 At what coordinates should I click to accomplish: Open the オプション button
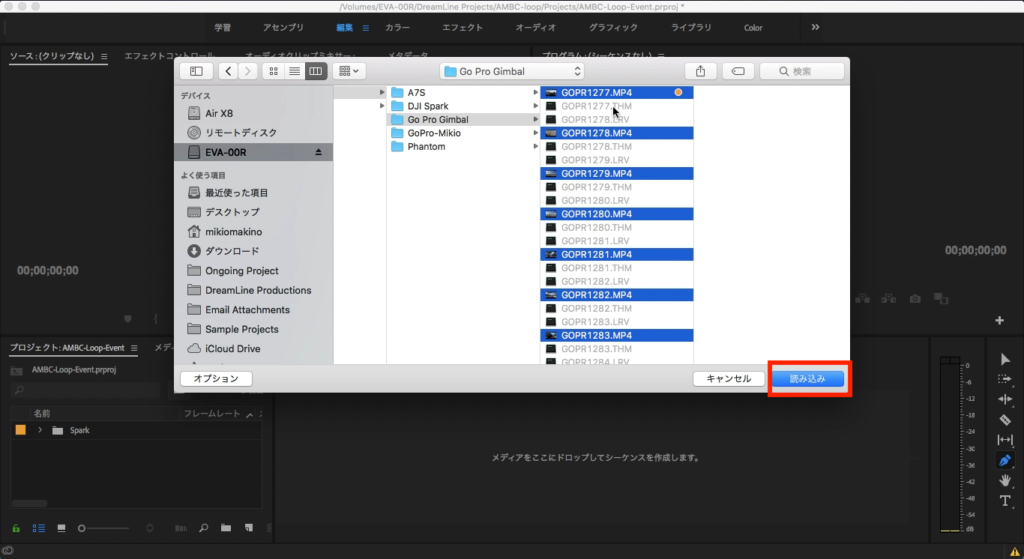click(x=216, y=379)
